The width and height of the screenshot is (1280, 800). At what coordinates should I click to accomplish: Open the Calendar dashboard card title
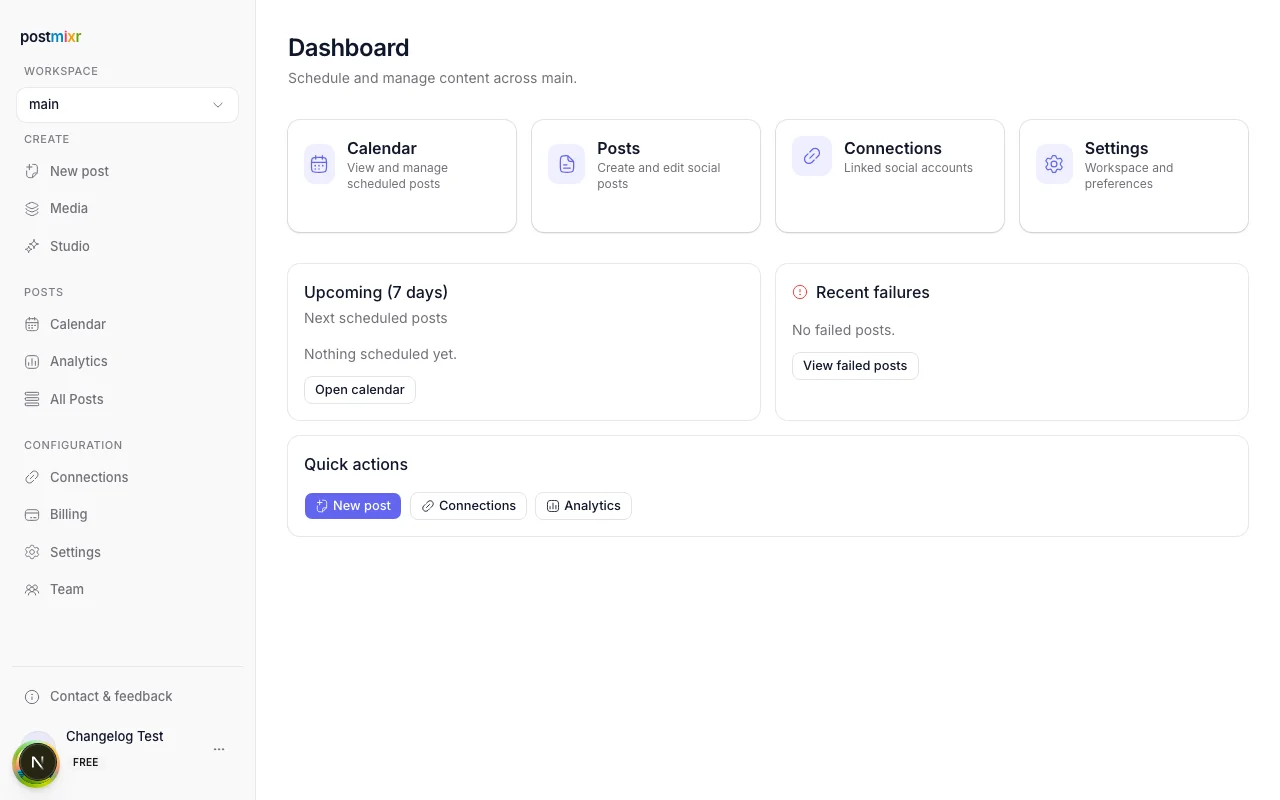click(x=382, y=148)
